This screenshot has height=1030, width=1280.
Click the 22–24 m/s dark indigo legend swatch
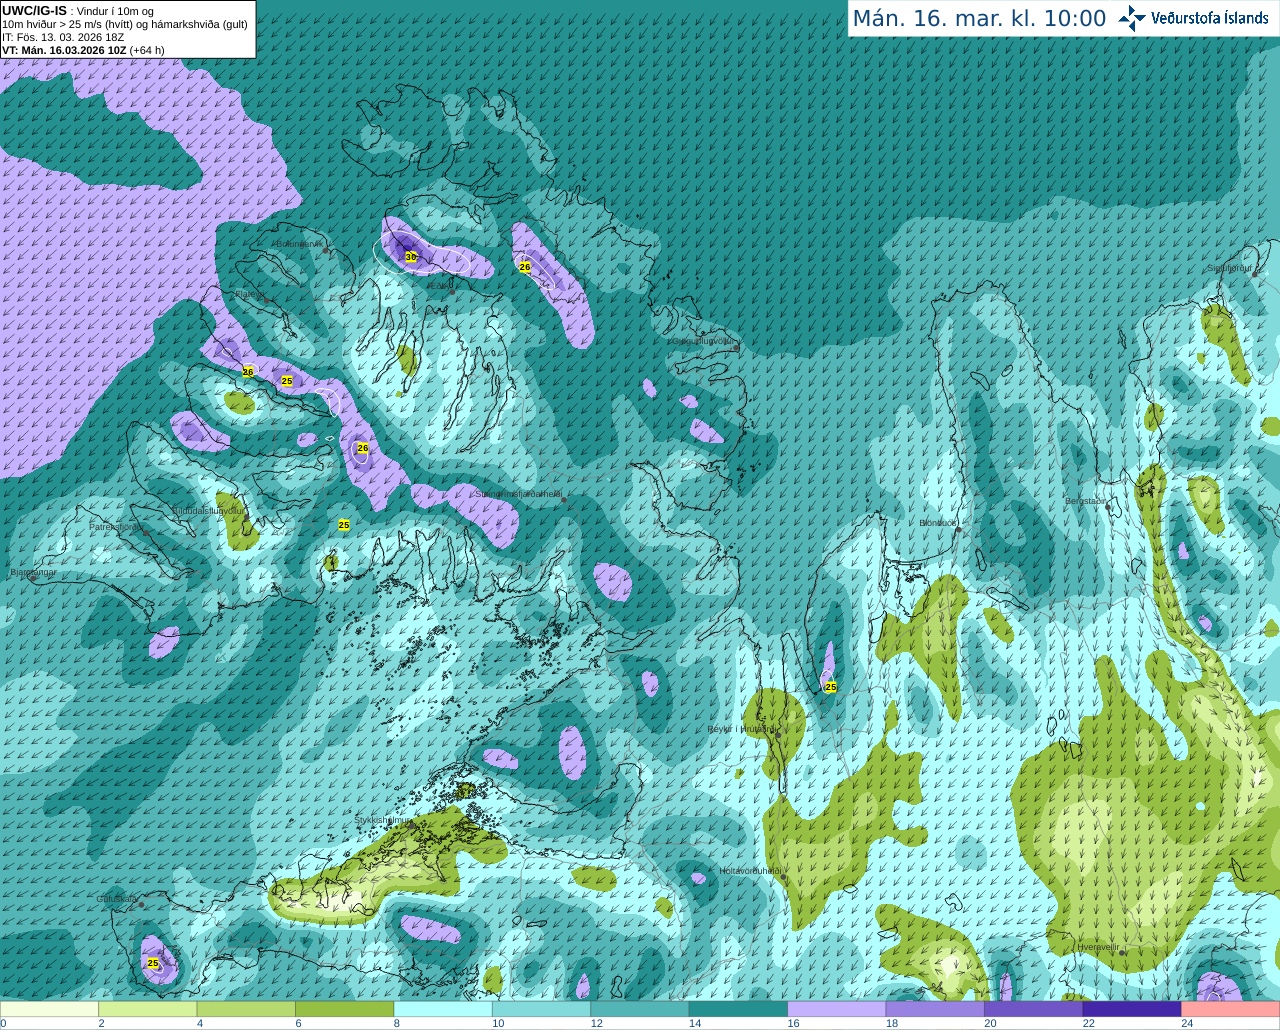1132,1009
